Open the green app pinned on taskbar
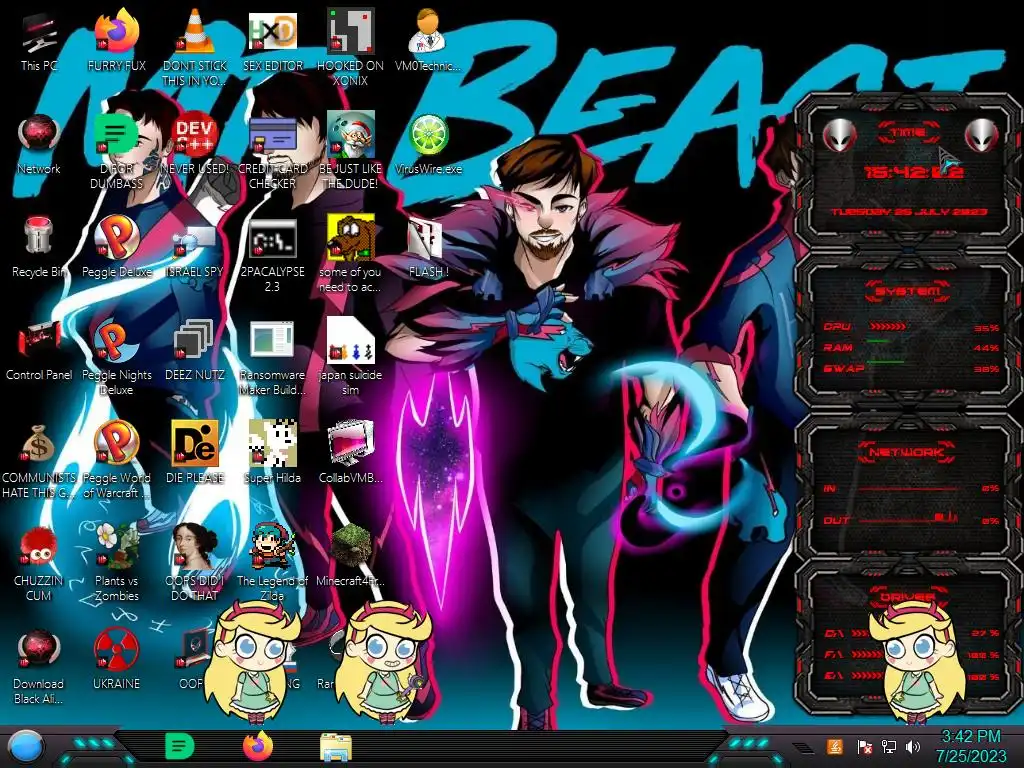Image resolution: width=1024 pixels, height=768 pixels. (180, 746)
